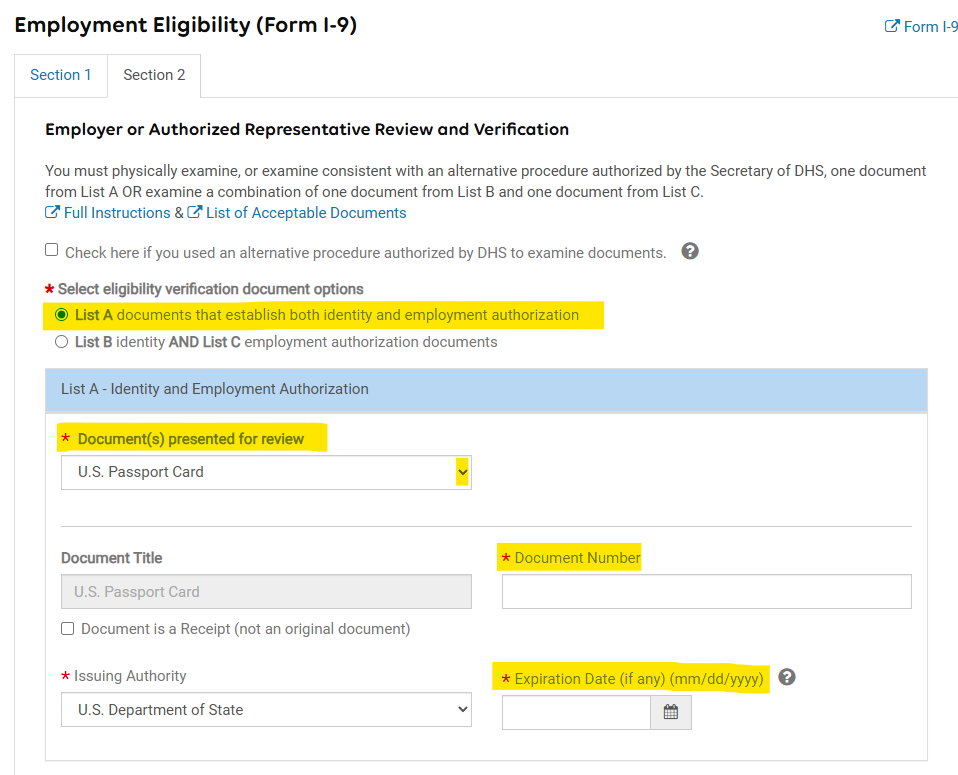Expand the Issuing Authority dropdown
958x775 pixels.
tap(266, 710)
